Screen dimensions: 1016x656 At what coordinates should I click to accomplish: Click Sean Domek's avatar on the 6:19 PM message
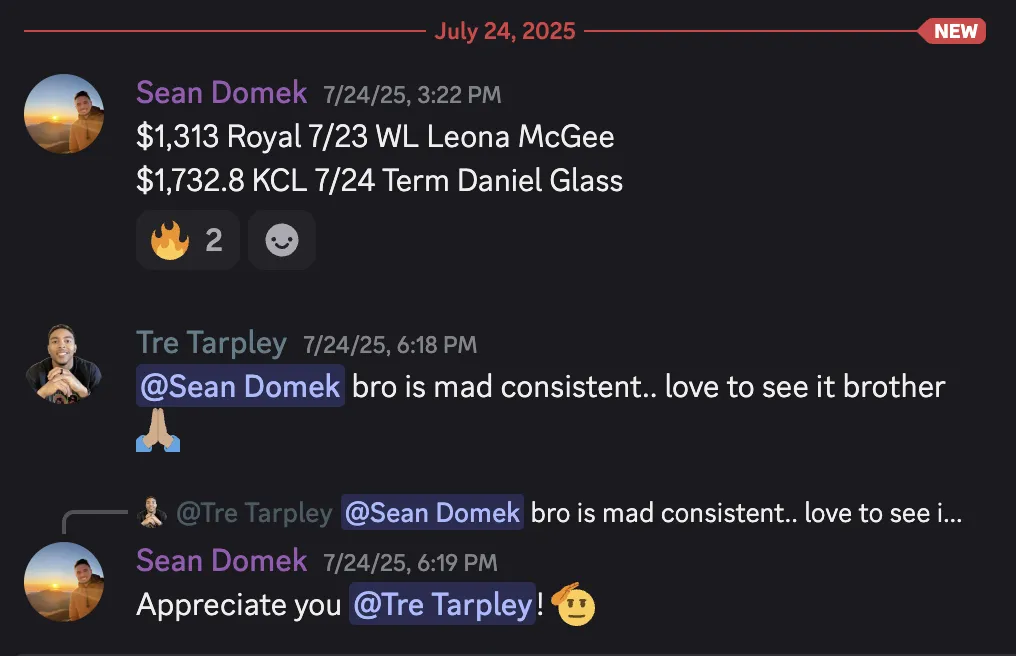[64, 581]
